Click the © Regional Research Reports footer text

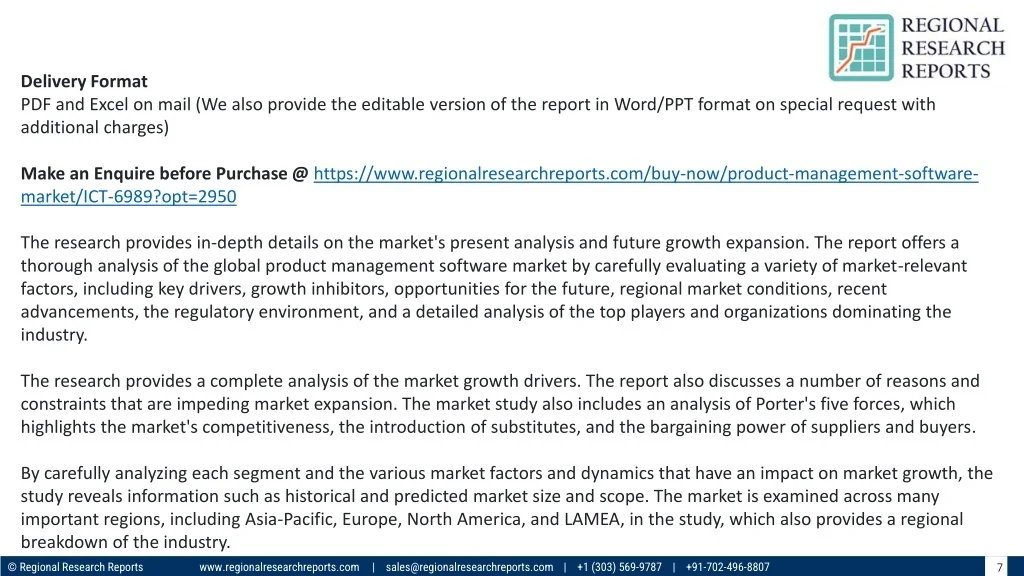(75, 567)
